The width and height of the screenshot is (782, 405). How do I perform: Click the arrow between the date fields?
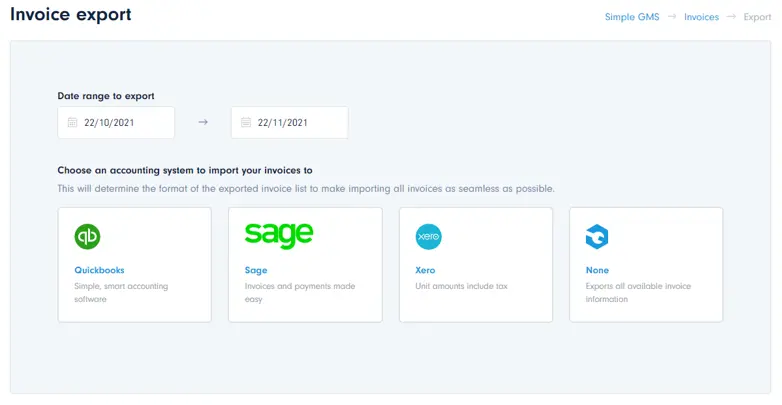pyautogui.click(x=203, y=123)
